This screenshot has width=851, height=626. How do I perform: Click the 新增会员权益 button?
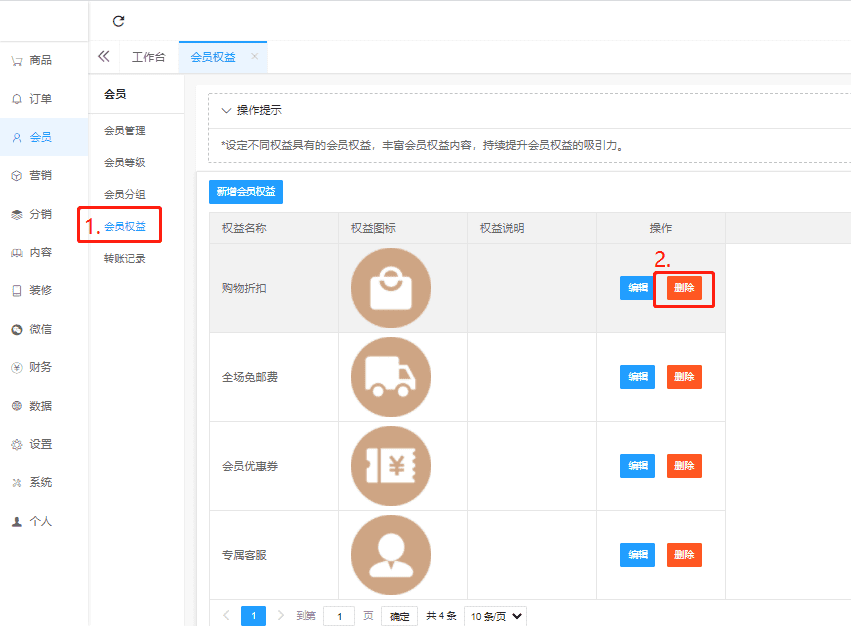click(x=246, y=191)
